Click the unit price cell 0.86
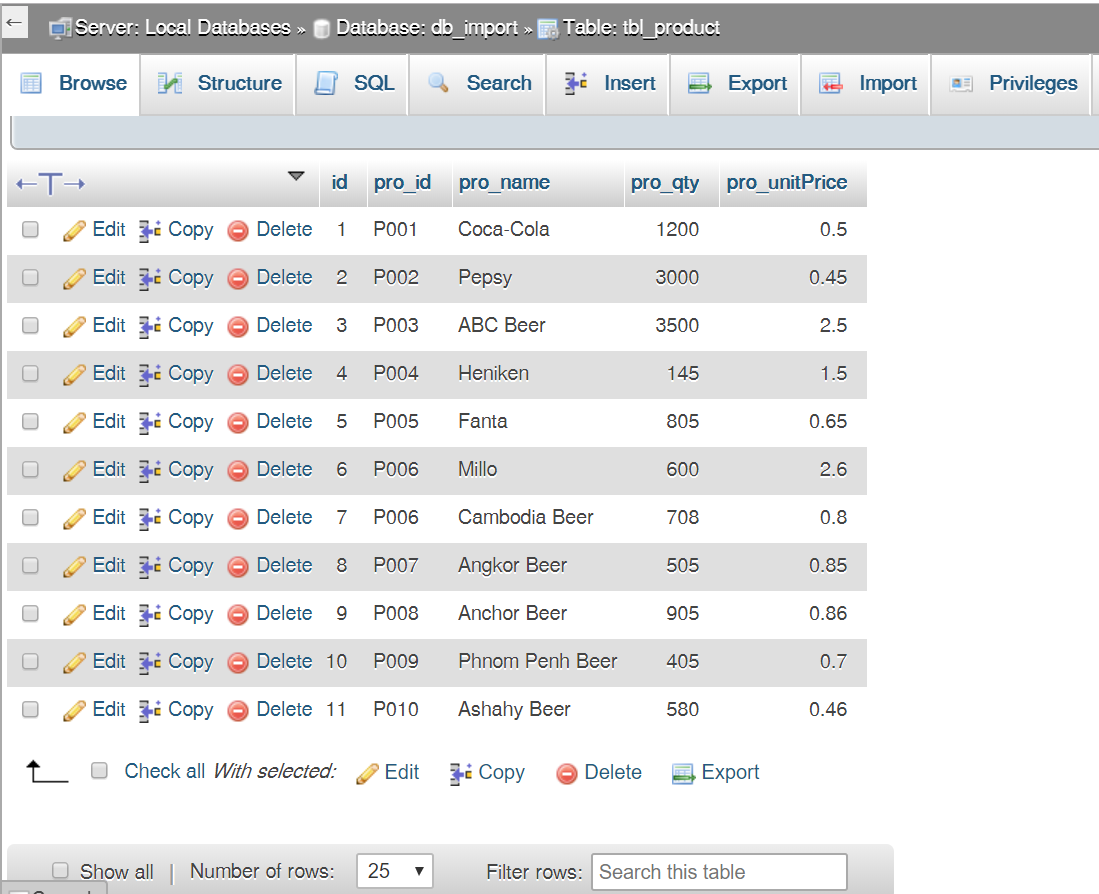The height and width of the screenshot is (894, 1099). point(828,614)
